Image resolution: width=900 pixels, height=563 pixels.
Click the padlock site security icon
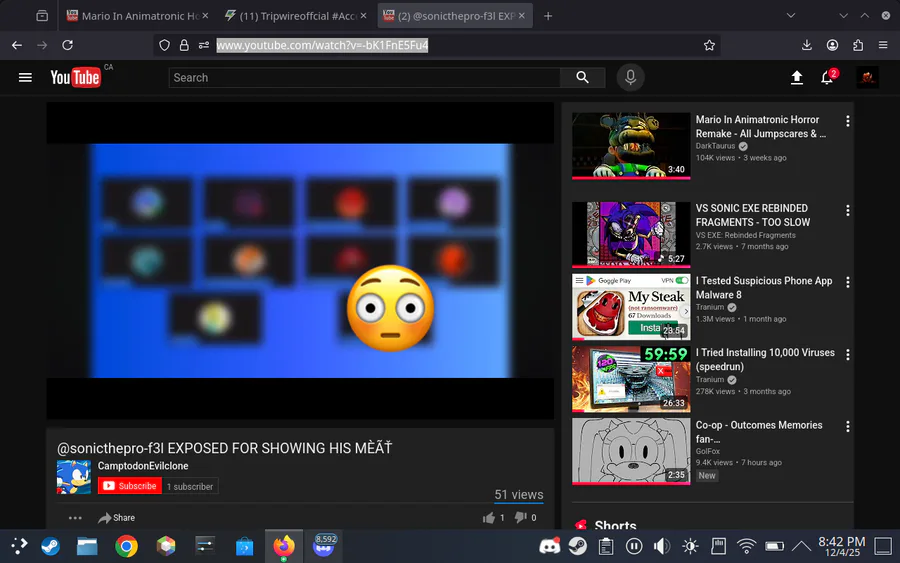[x=184, y=45]
